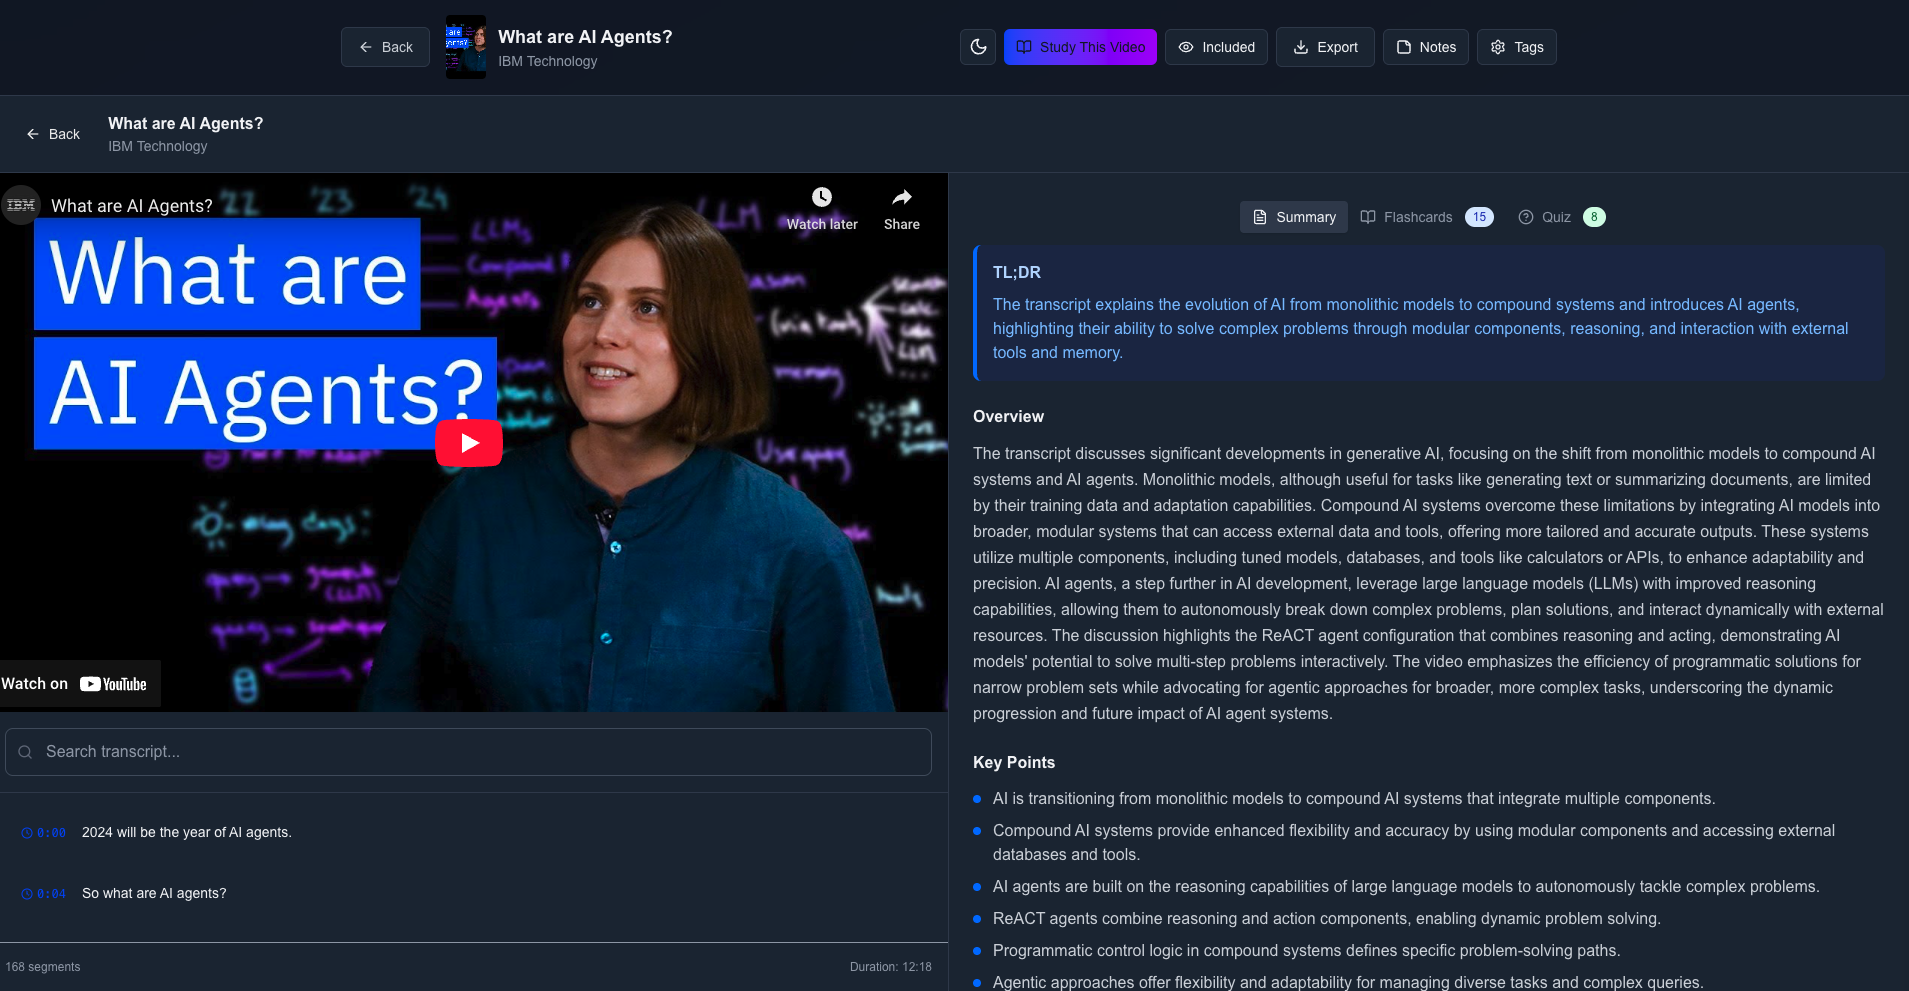Click Study This Video button
The width and height of the screenshot is (1909, 991).
[x=1080, y=47]
